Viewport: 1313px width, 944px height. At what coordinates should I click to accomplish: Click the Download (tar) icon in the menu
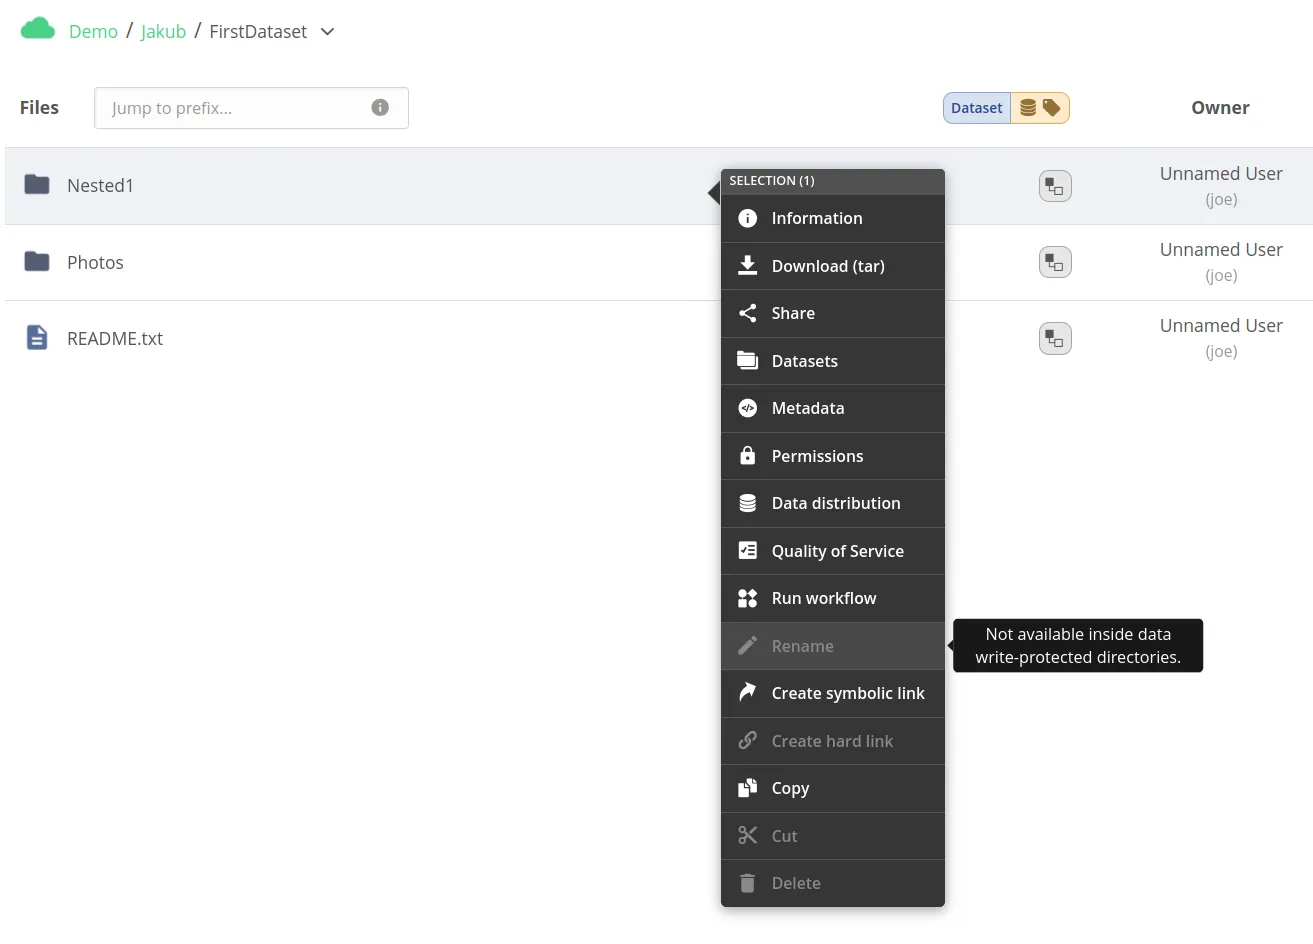747,266
